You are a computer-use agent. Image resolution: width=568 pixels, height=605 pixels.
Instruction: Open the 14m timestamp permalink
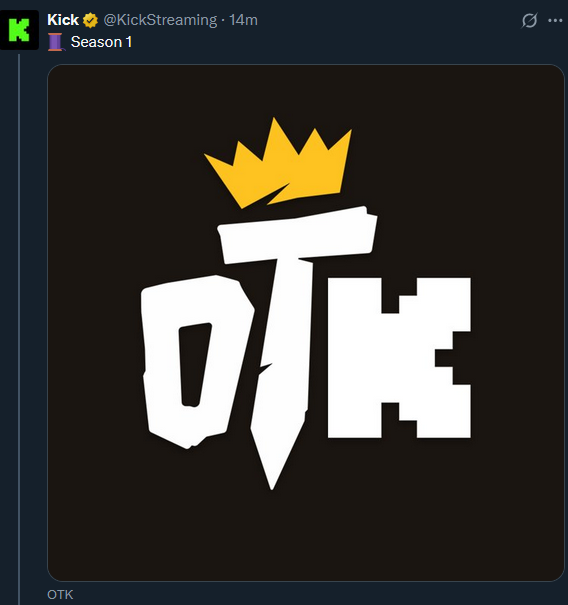point(243,20)
